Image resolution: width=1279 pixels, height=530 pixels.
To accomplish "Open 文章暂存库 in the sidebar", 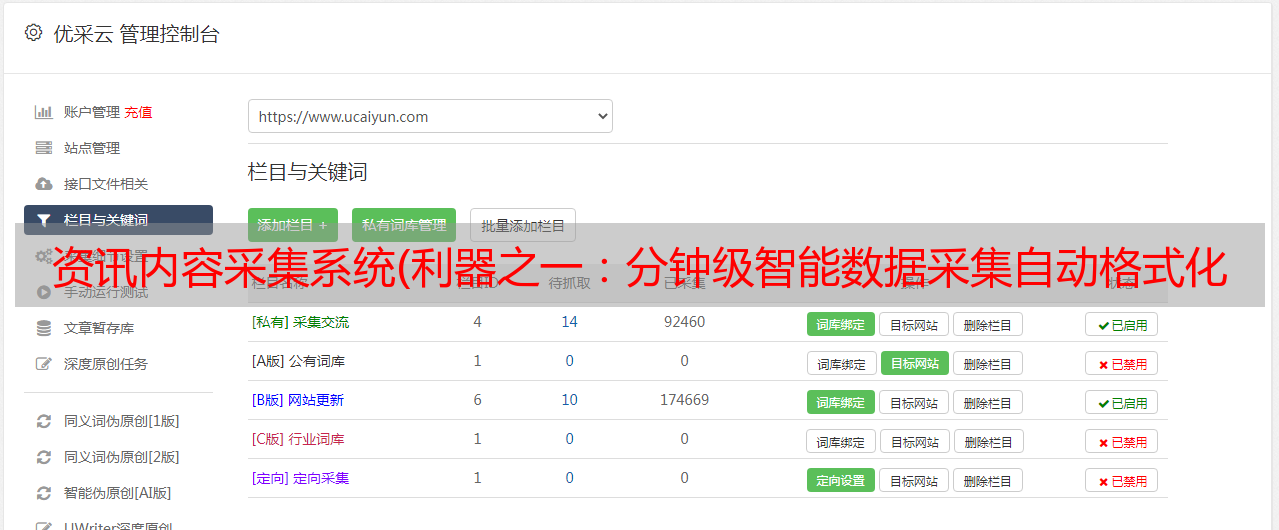I will (99, 328).
